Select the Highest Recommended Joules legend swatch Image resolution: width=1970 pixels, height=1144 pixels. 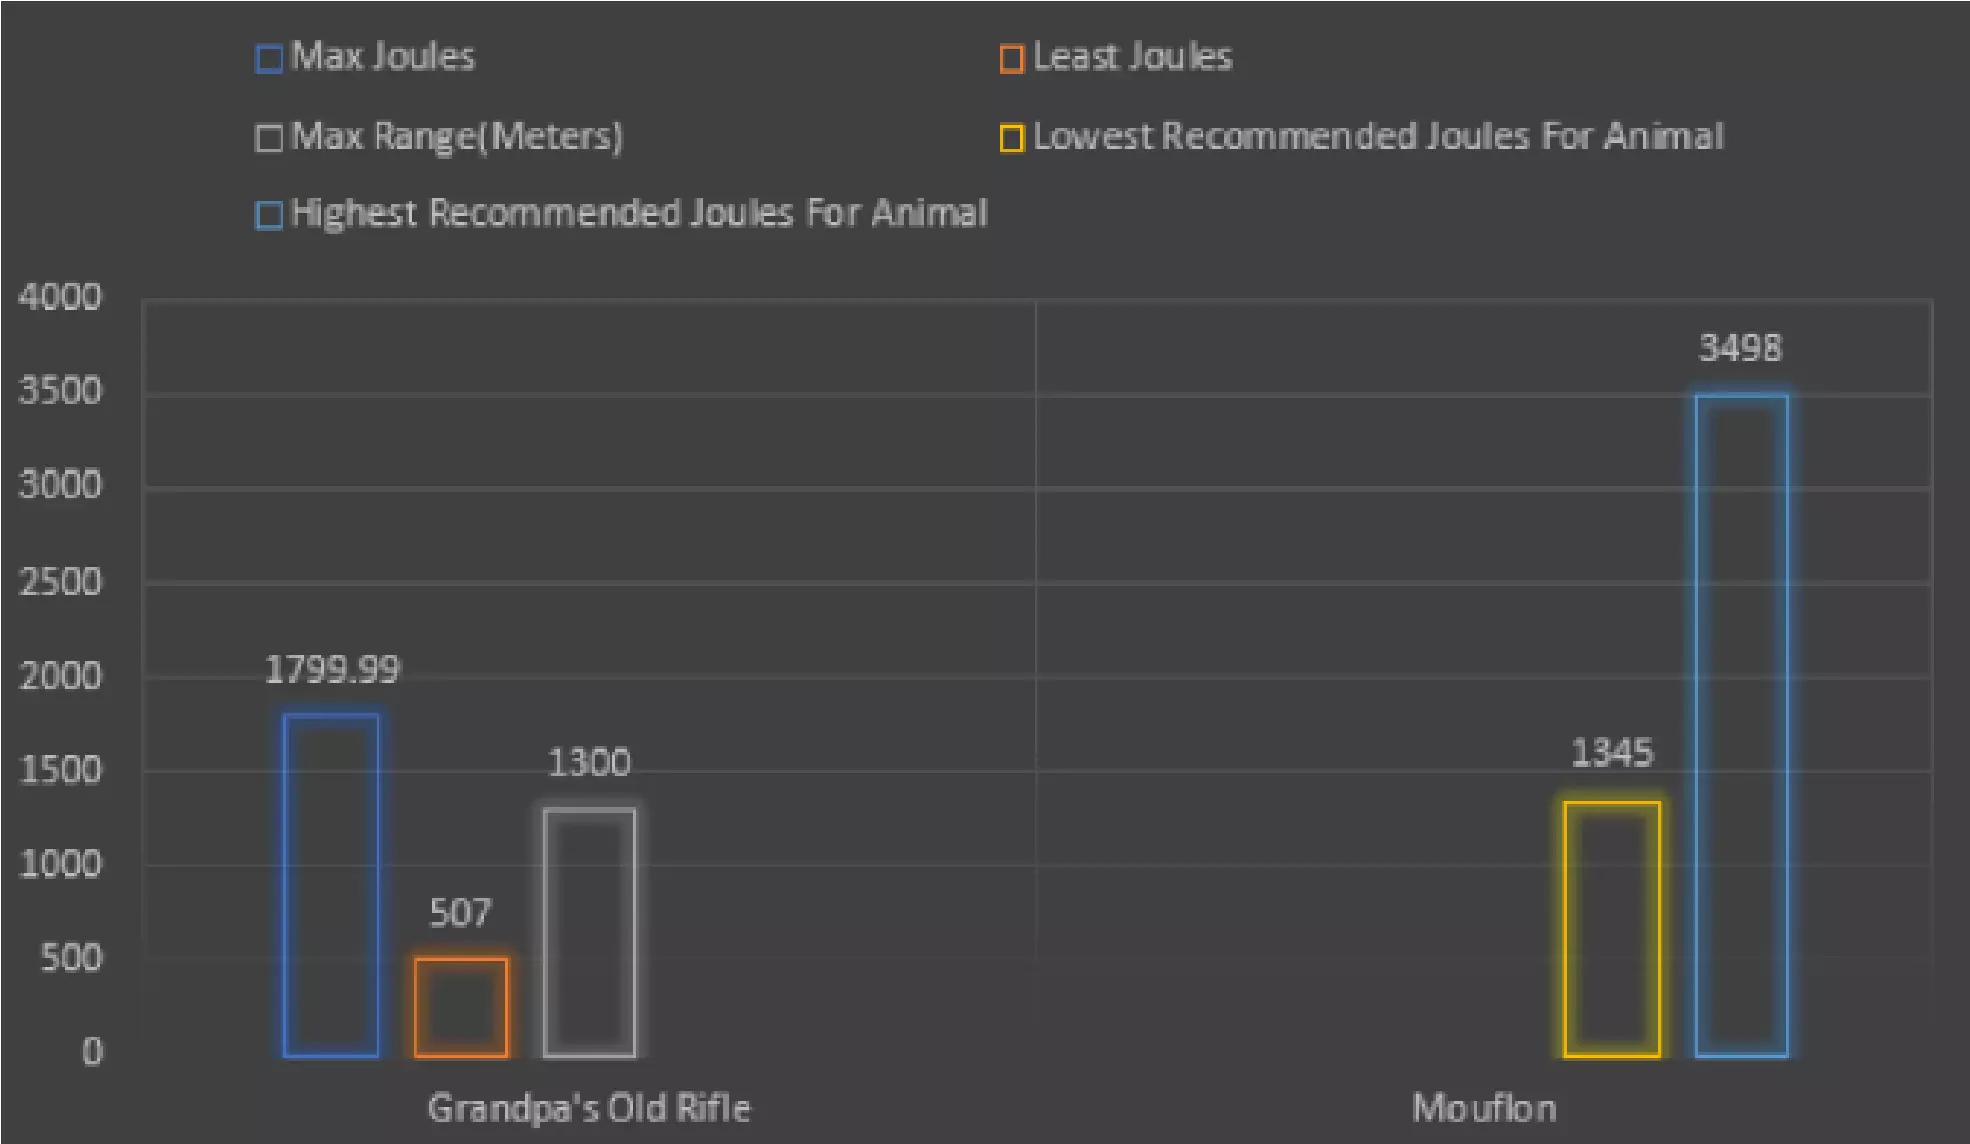click(x=269, y=215)
